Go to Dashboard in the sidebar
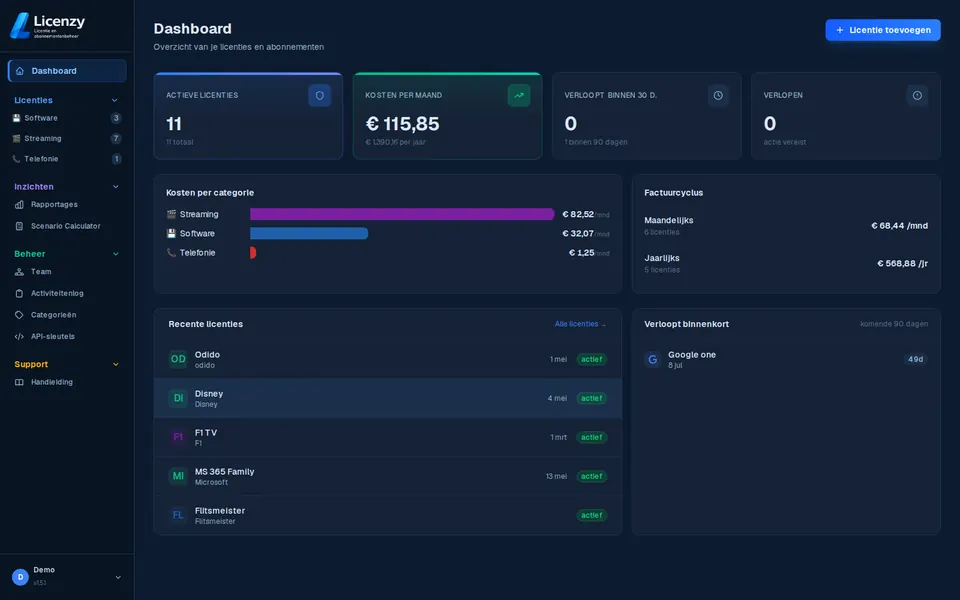The width and height of the screenshot is (960, 600). [x=67, y=71]
